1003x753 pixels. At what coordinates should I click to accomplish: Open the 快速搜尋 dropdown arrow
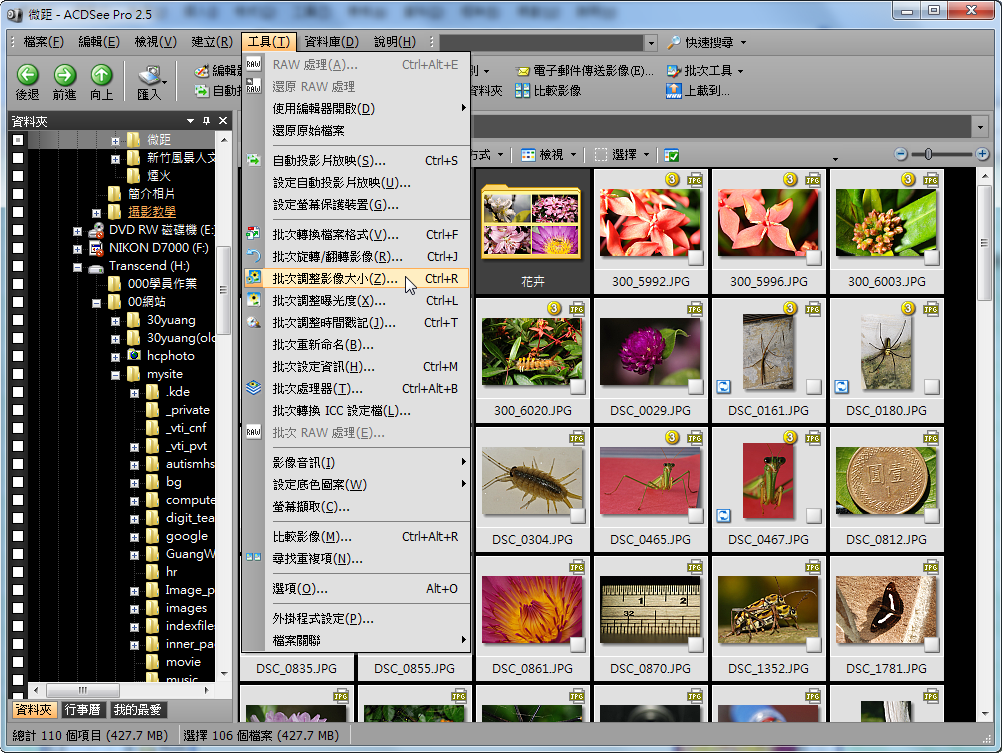point(743,42)
